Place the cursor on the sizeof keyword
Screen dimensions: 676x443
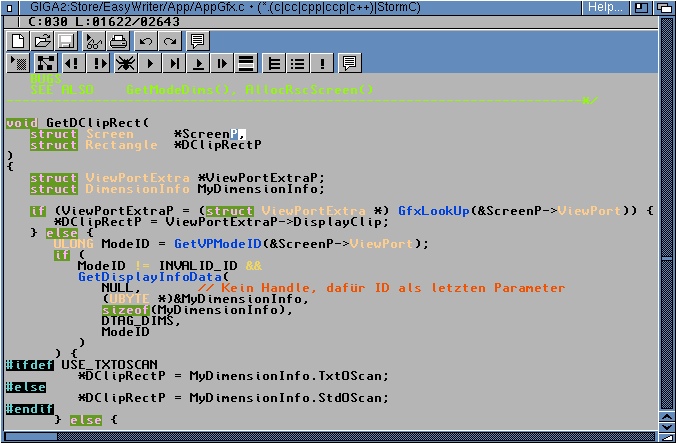point(125,310)
